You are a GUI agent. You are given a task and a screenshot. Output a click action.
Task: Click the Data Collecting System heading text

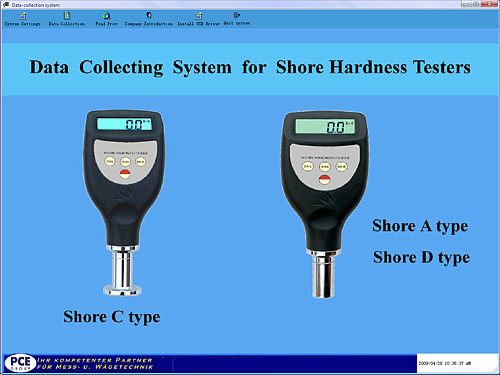250,67
